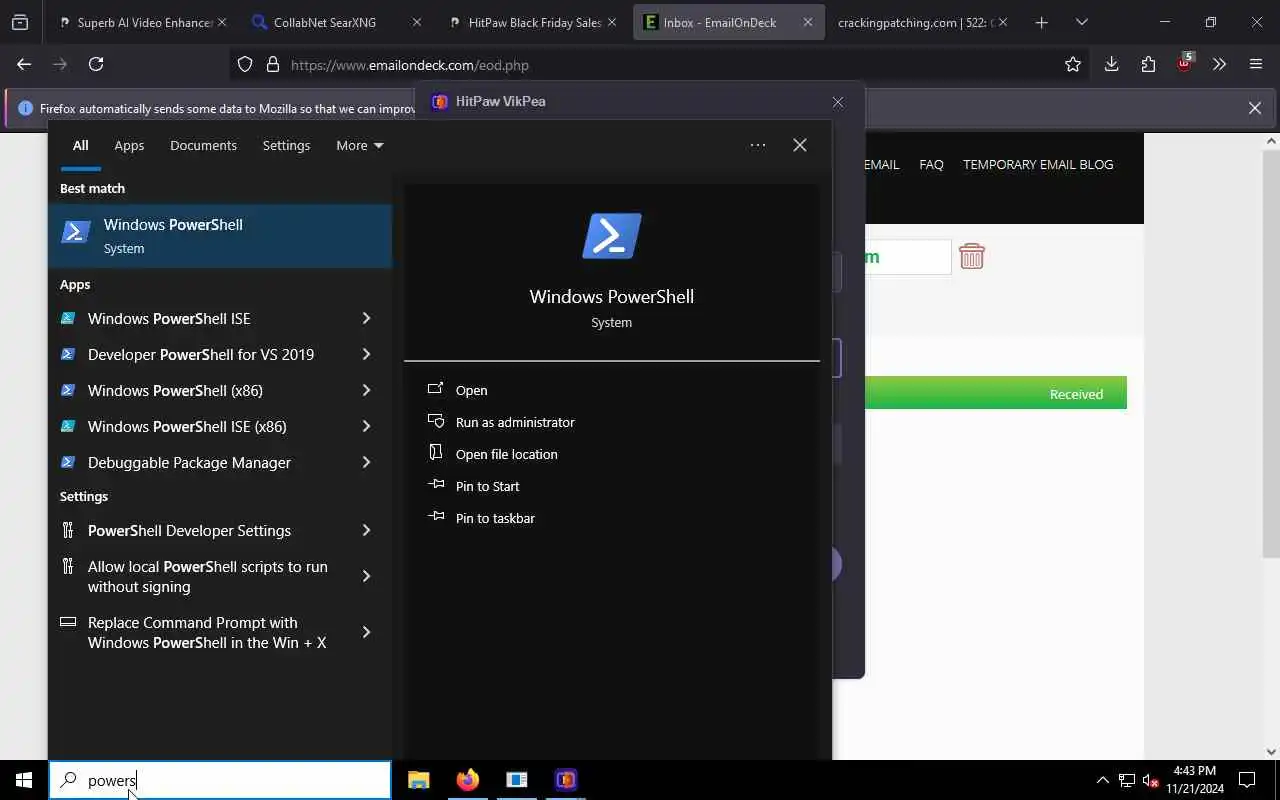1280x800 pixels.
Task: Expand Developer PowerShell for VS 2019 arrow
Action: (x=366, y=354)
